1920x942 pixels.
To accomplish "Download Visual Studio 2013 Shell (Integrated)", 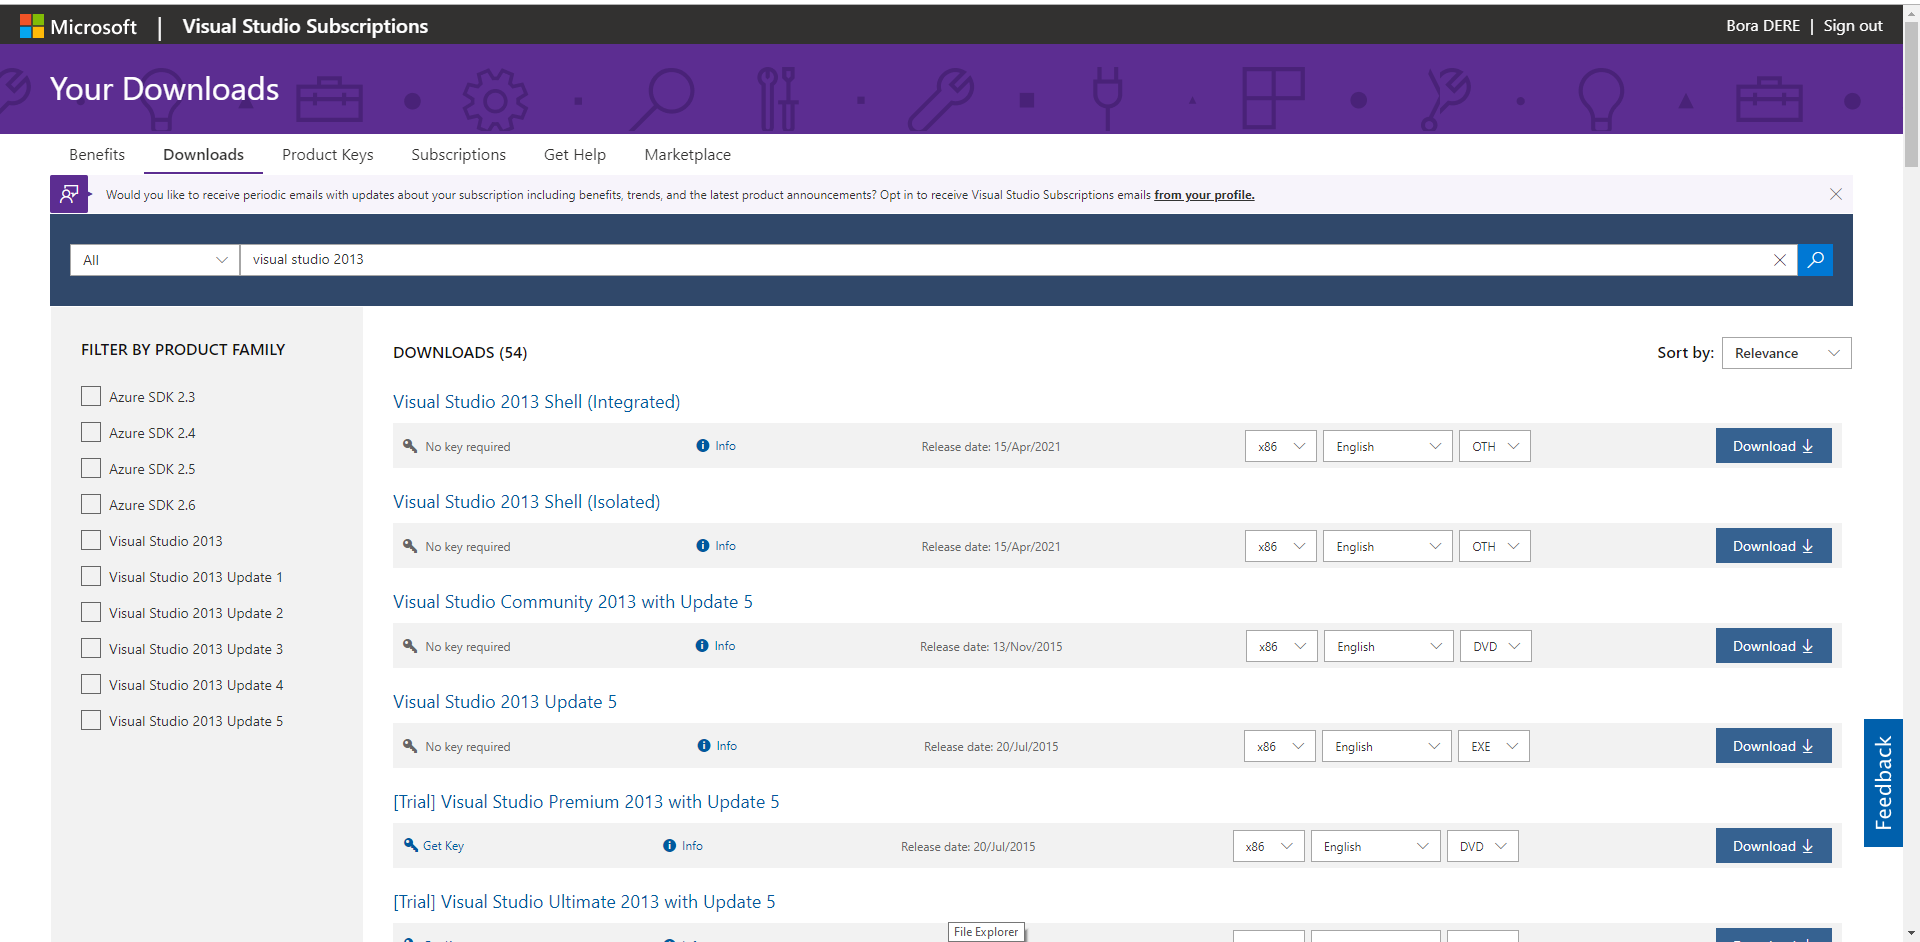I will [1774, 446].
